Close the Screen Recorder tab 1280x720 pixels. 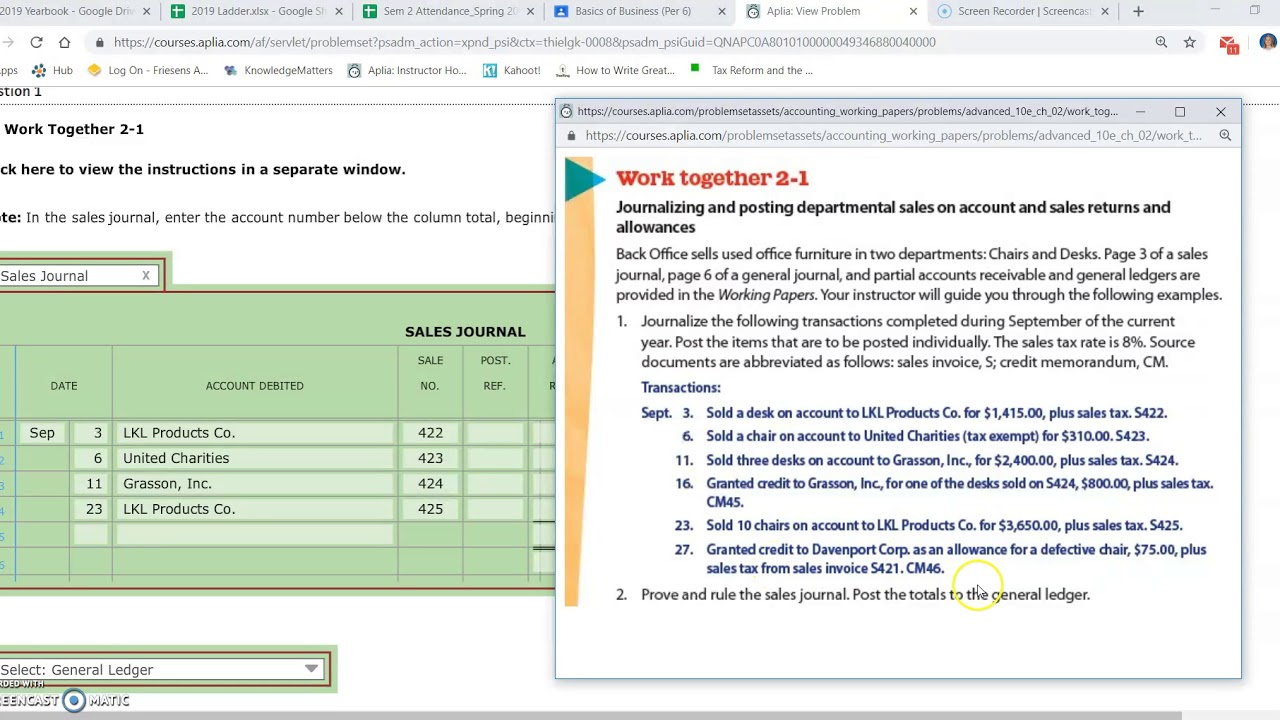1104,11
